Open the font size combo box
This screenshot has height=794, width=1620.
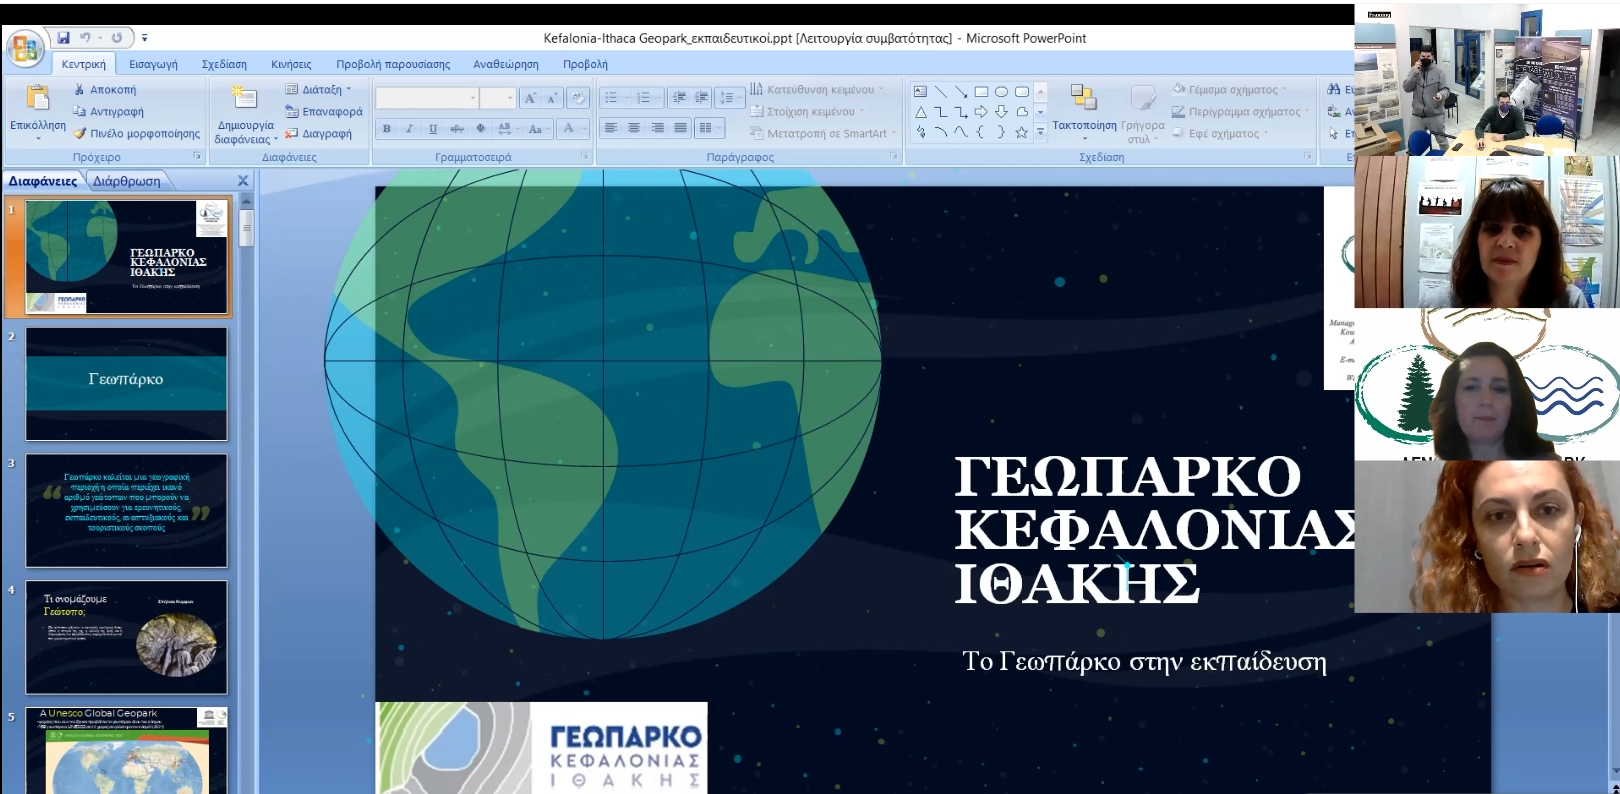[497, 98]
